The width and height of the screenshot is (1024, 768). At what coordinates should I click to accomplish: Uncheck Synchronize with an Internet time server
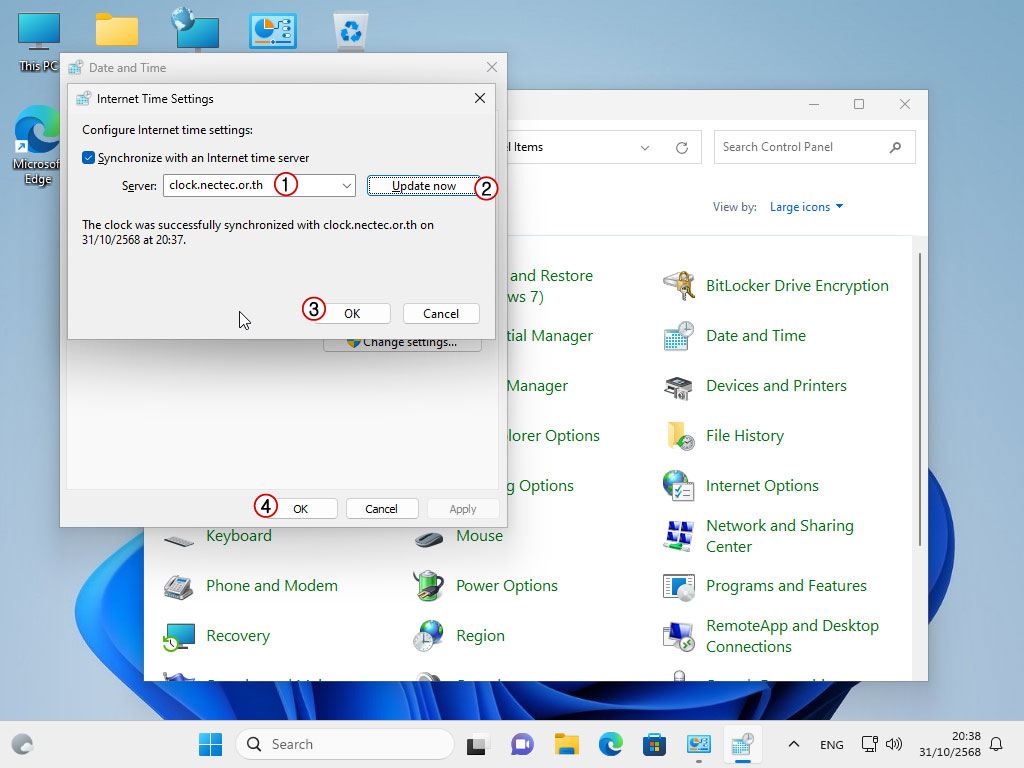pos(89,158)
